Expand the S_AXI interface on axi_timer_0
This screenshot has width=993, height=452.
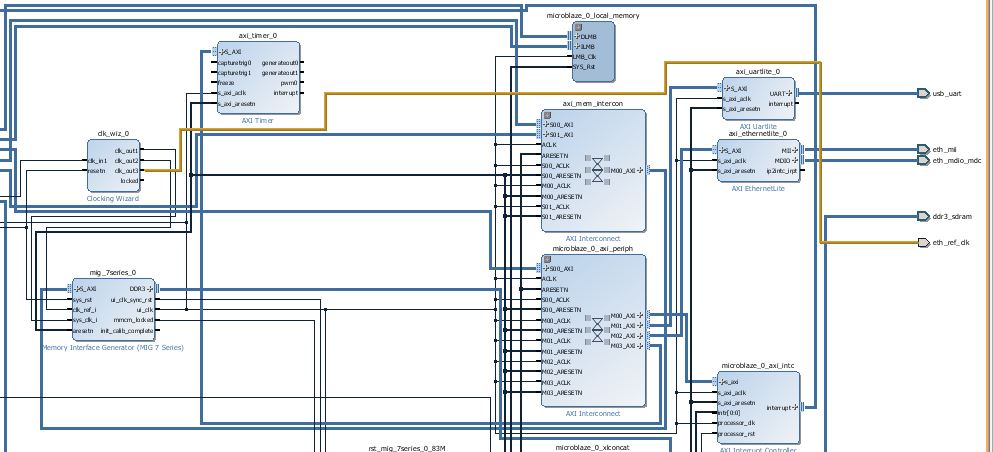221,52
